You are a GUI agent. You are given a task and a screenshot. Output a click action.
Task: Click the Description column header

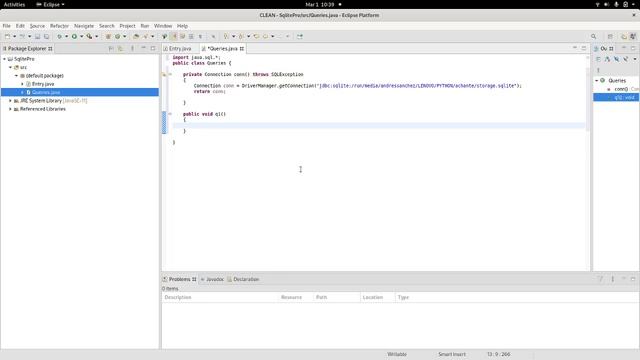click(220, 297)
